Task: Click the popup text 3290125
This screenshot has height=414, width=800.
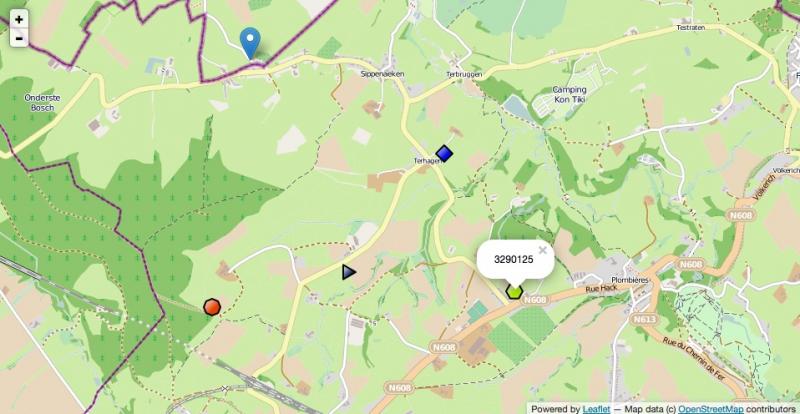Action: (514, 259)
